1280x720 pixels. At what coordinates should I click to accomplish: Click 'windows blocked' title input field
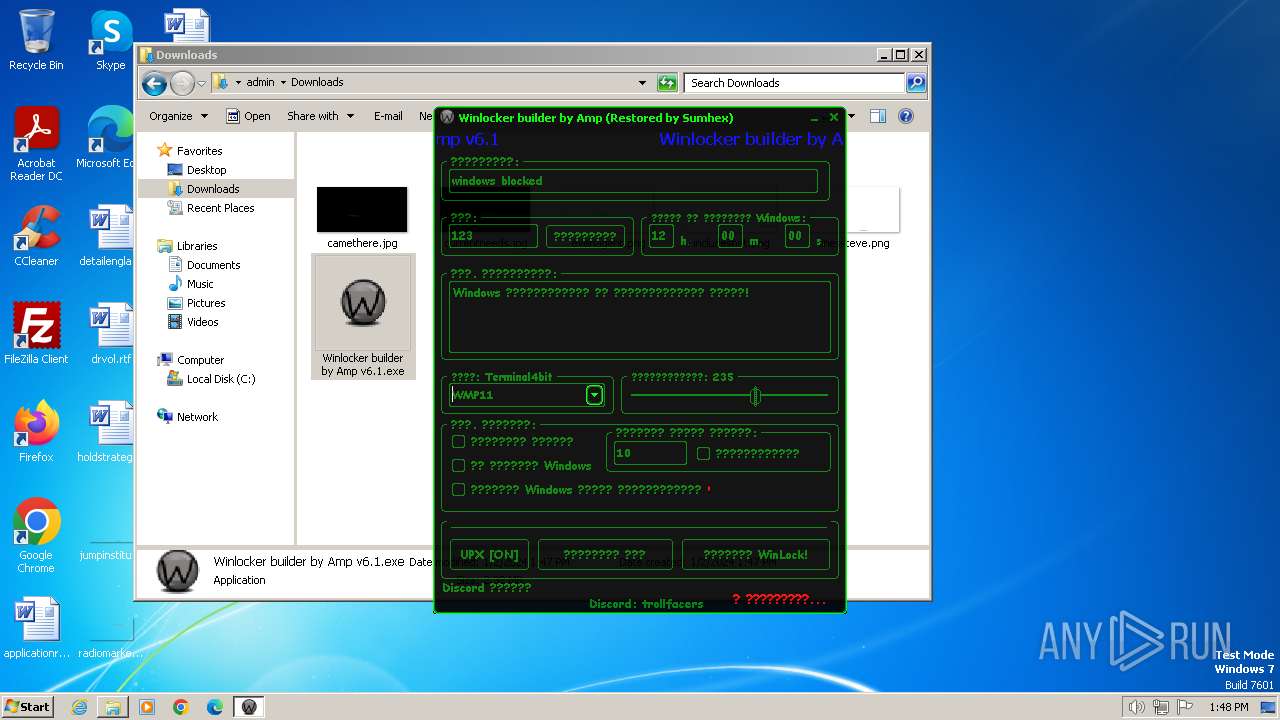click(x=633, y=181)
